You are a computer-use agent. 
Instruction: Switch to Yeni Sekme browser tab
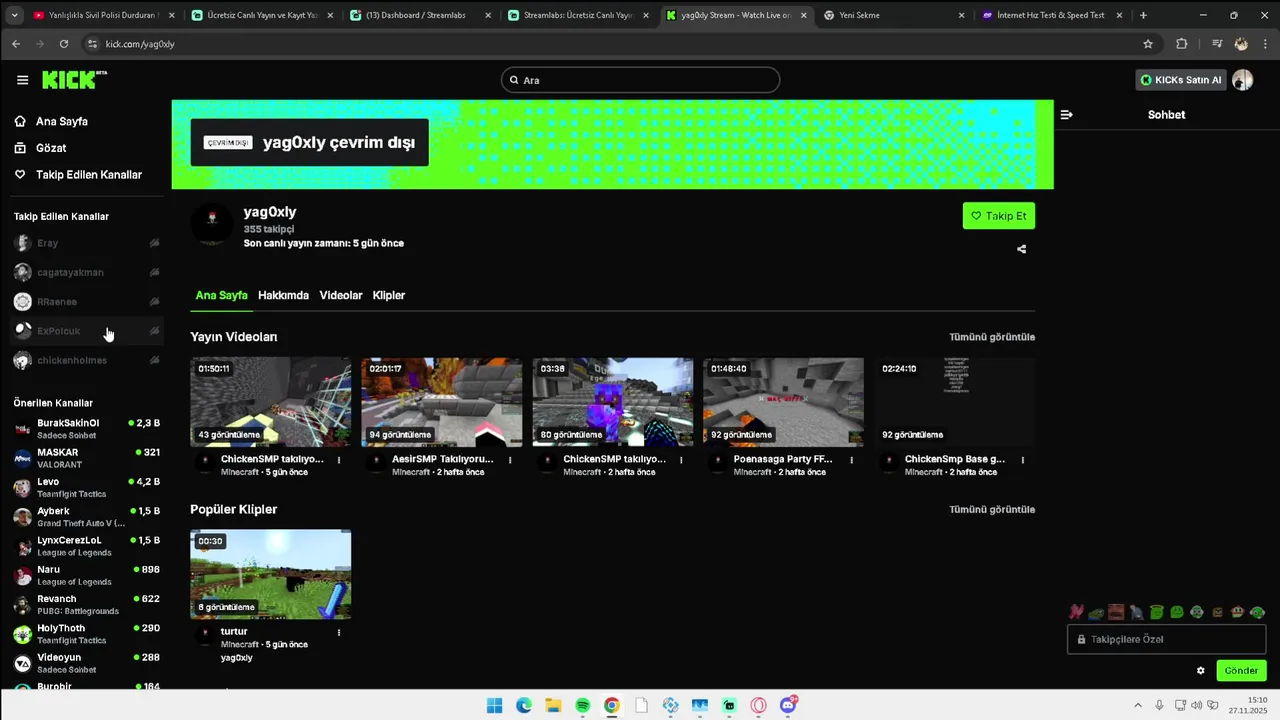tap(895, 15)
